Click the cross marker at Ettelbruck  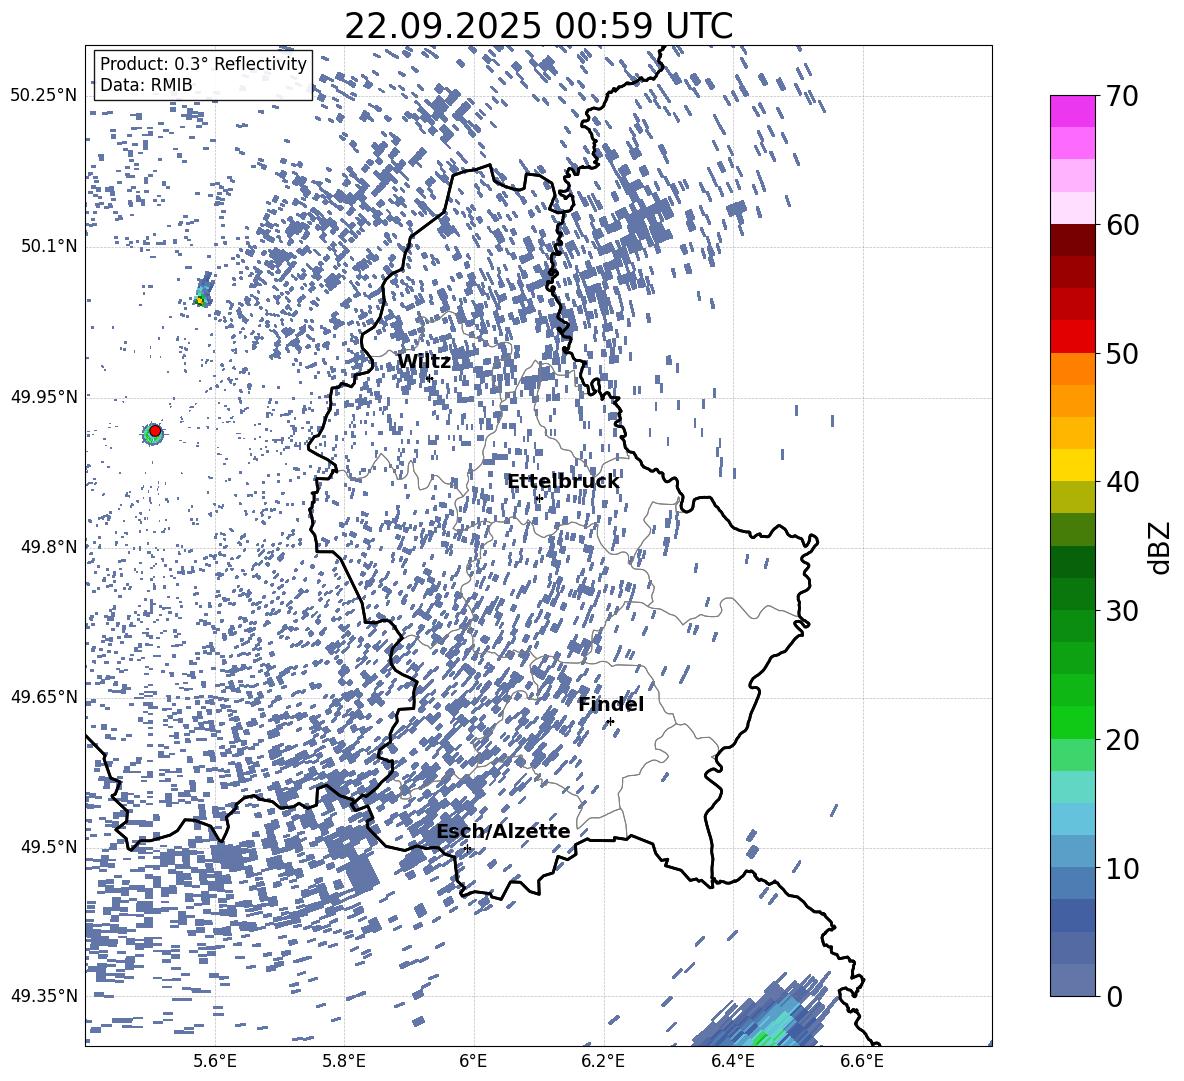tap(538, 498)
